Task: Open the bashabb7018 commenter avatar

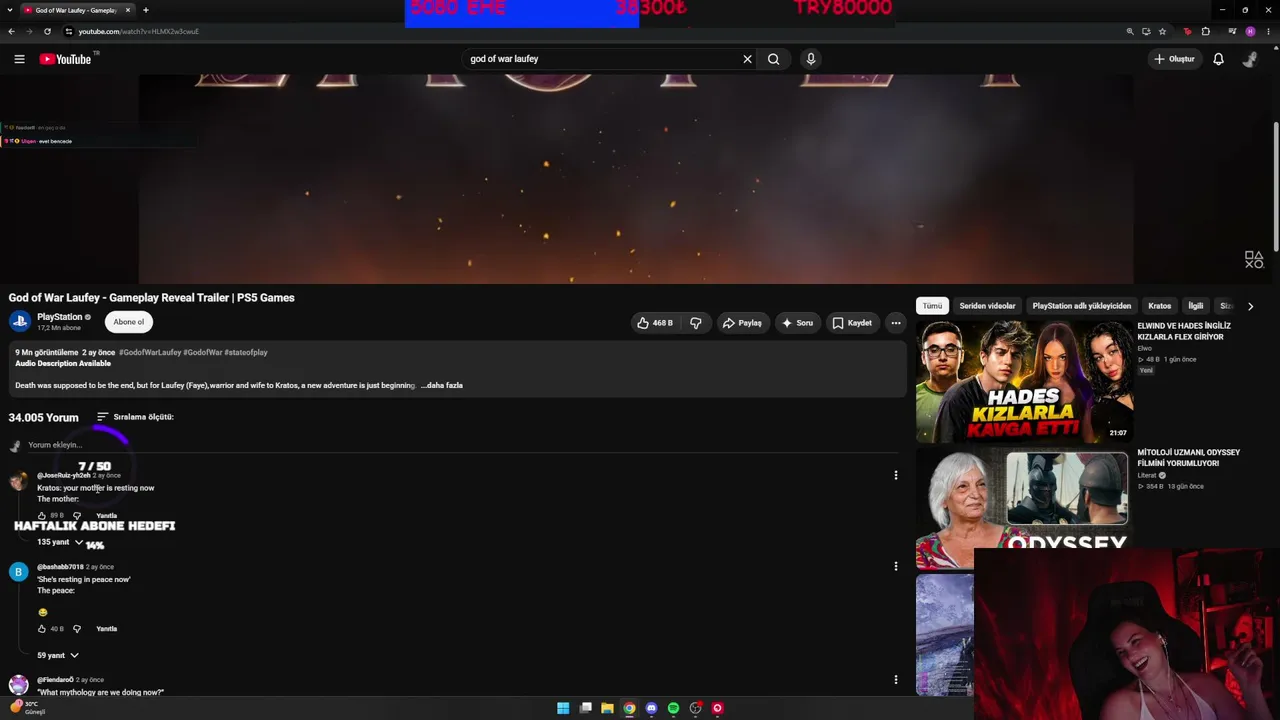Action: pos(18,572)
